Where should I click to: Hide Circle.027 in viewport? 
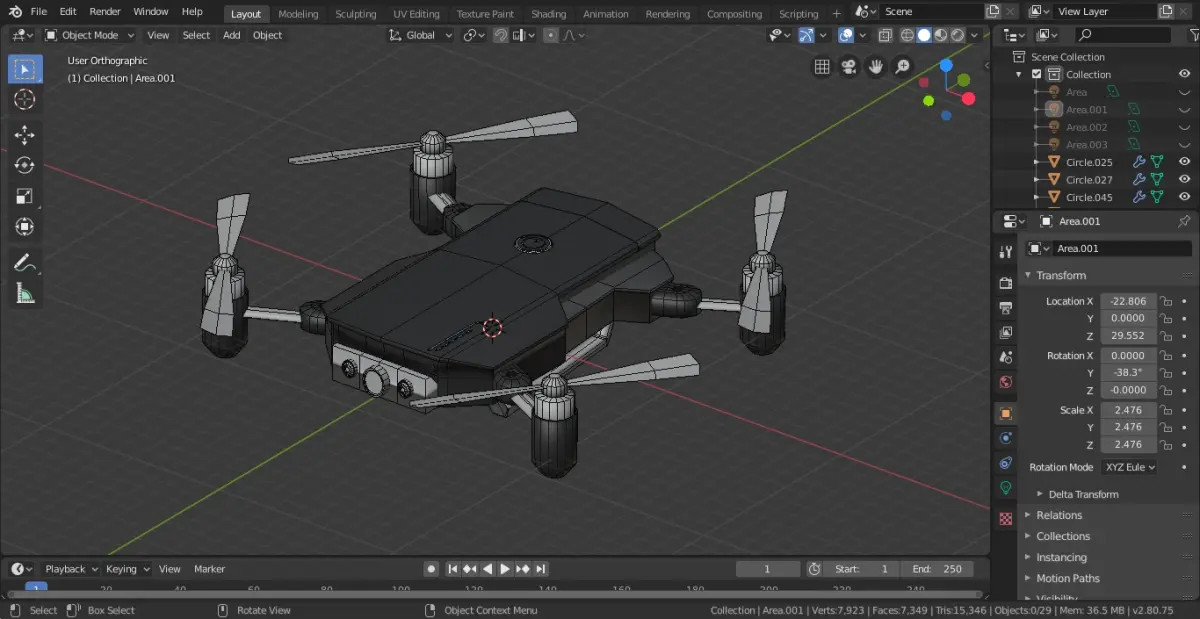[x=1184, y=180]
